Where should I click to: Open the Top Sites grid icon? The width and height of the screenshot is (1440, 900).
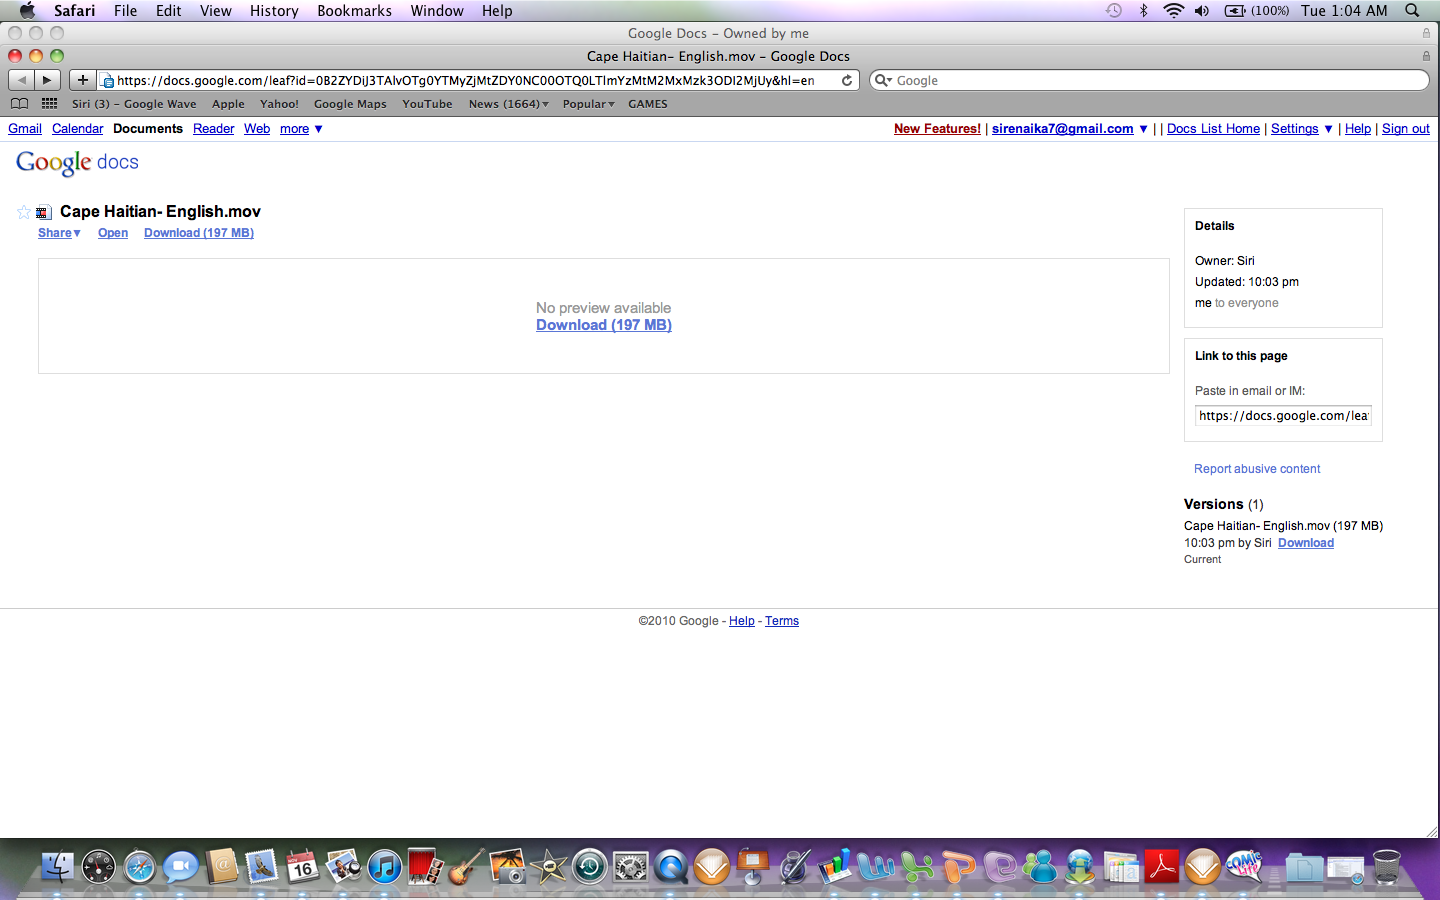pyautogui.click(x=49, y=104)
